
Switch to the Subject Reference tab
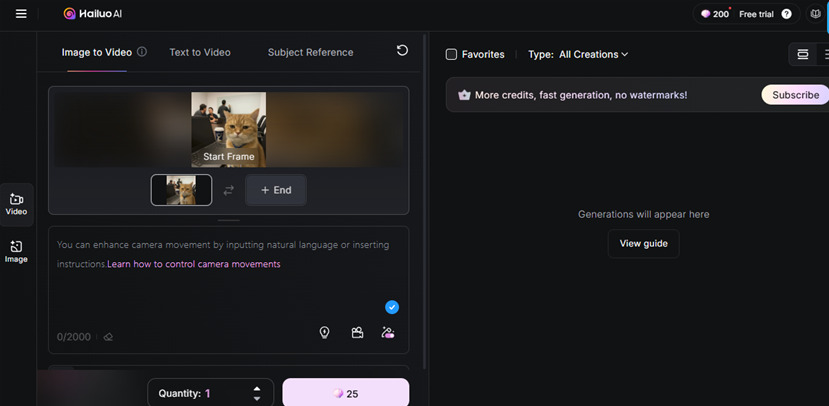click(310, 52)
